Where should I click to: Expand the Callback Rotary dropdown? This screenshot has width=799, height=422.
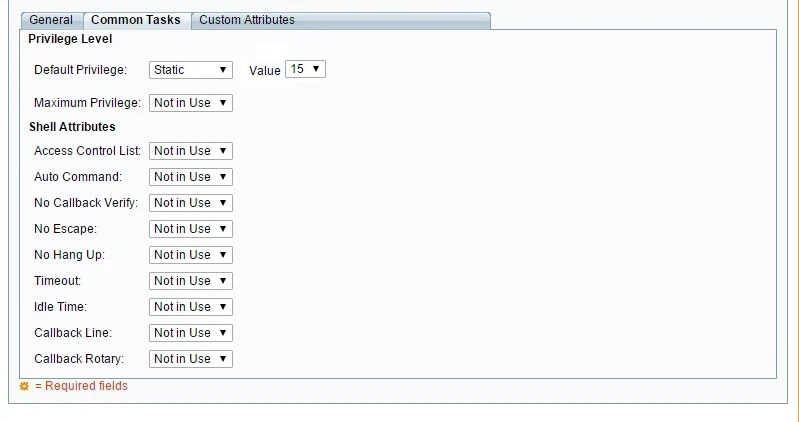tap(191, 359)
